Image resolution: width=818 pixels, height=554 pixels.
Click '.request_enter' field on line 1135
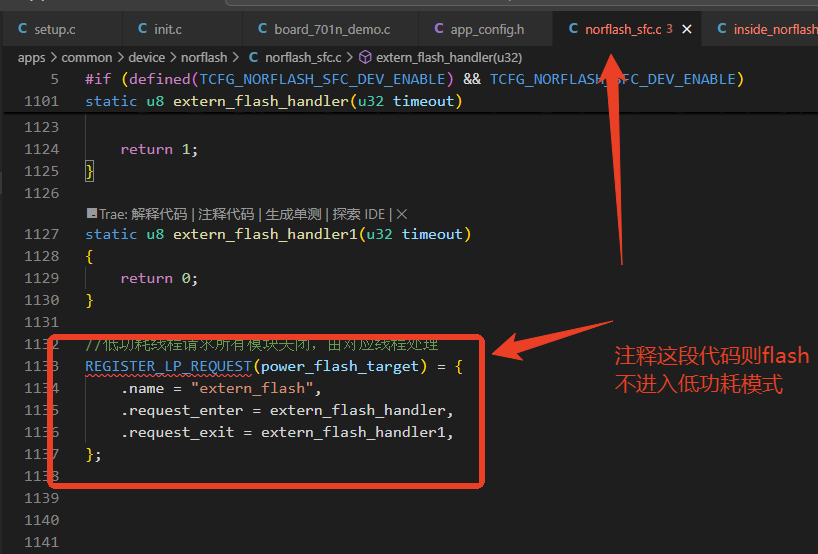click(x=182, y=411)
